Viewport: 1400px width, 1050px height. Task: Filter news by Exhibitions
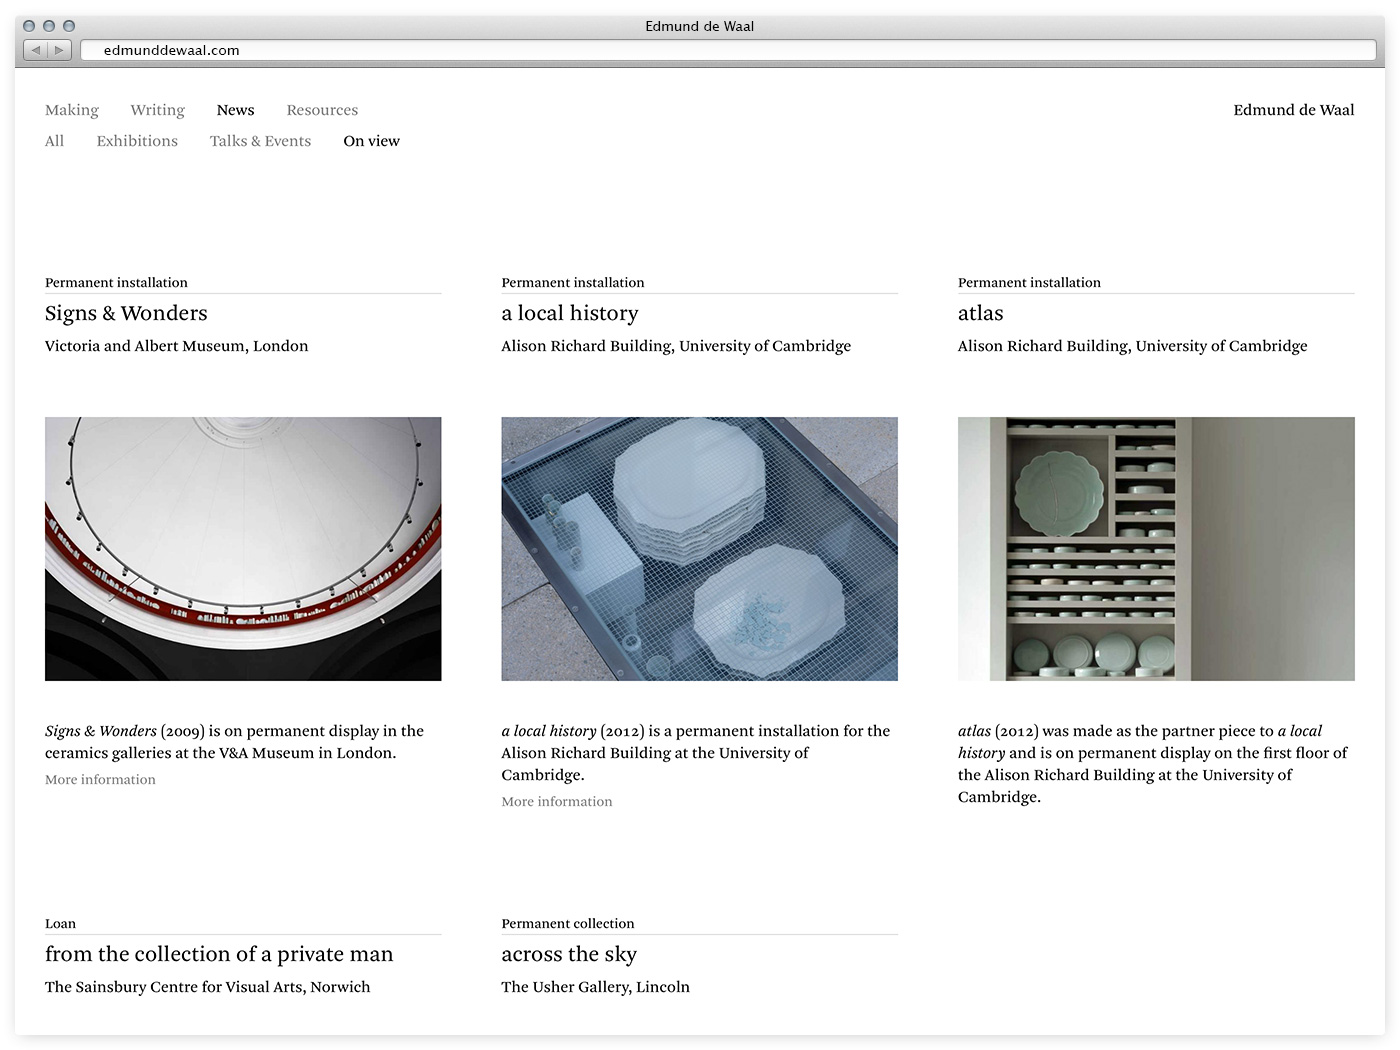pyautogui.click(x=137, y=141)
